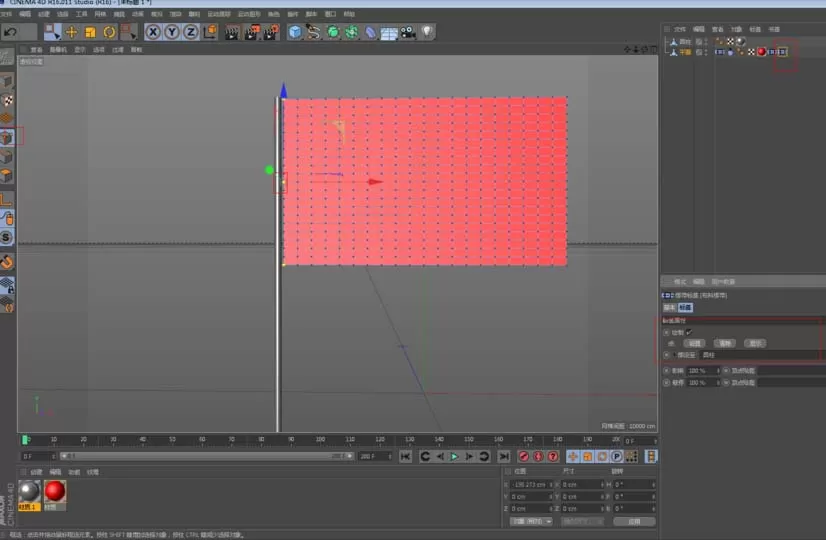Click the magnet Snap settings icon

point(7,261)
